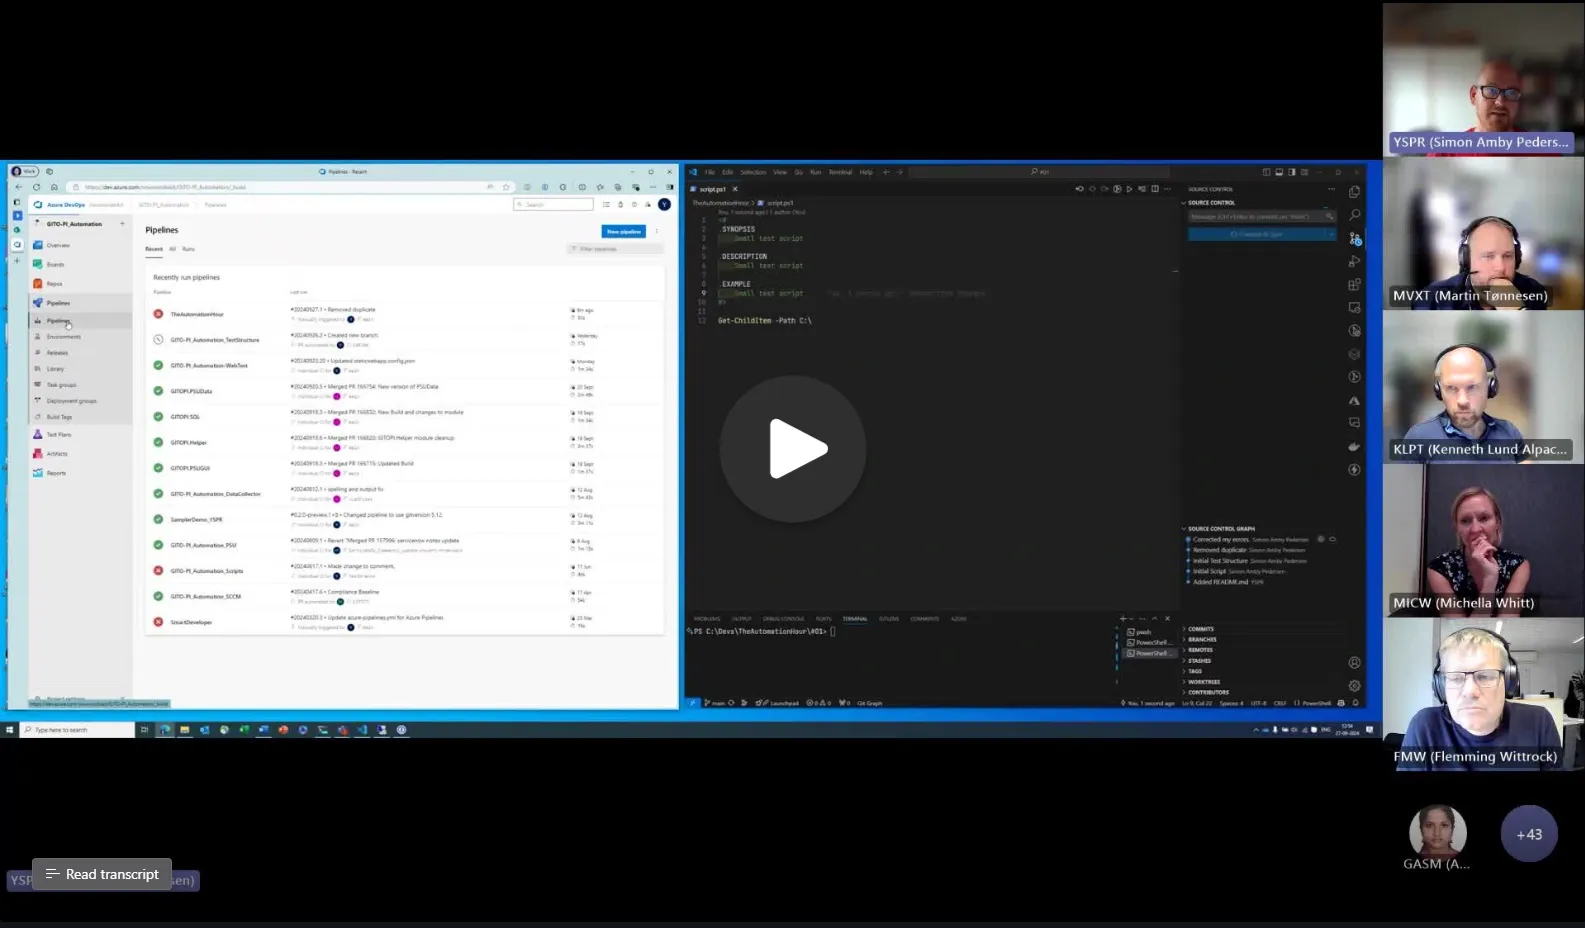Image resolution: width=1585 pixels, height=928 pixels.
Task: Select the Terminal tab in VS Code panel
Action: click(854, 619)
